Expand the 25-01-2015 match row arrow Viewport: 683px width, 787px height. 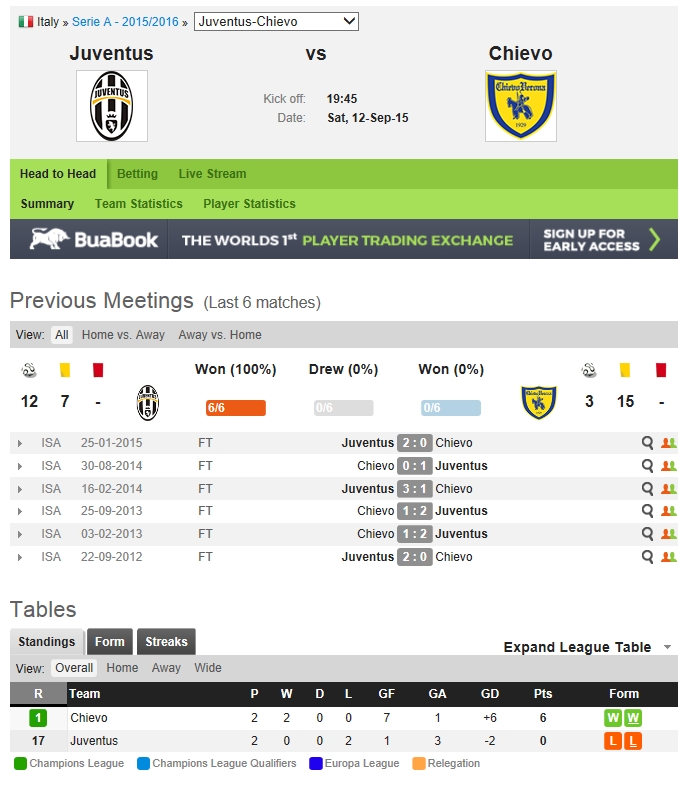coord(19,443)
